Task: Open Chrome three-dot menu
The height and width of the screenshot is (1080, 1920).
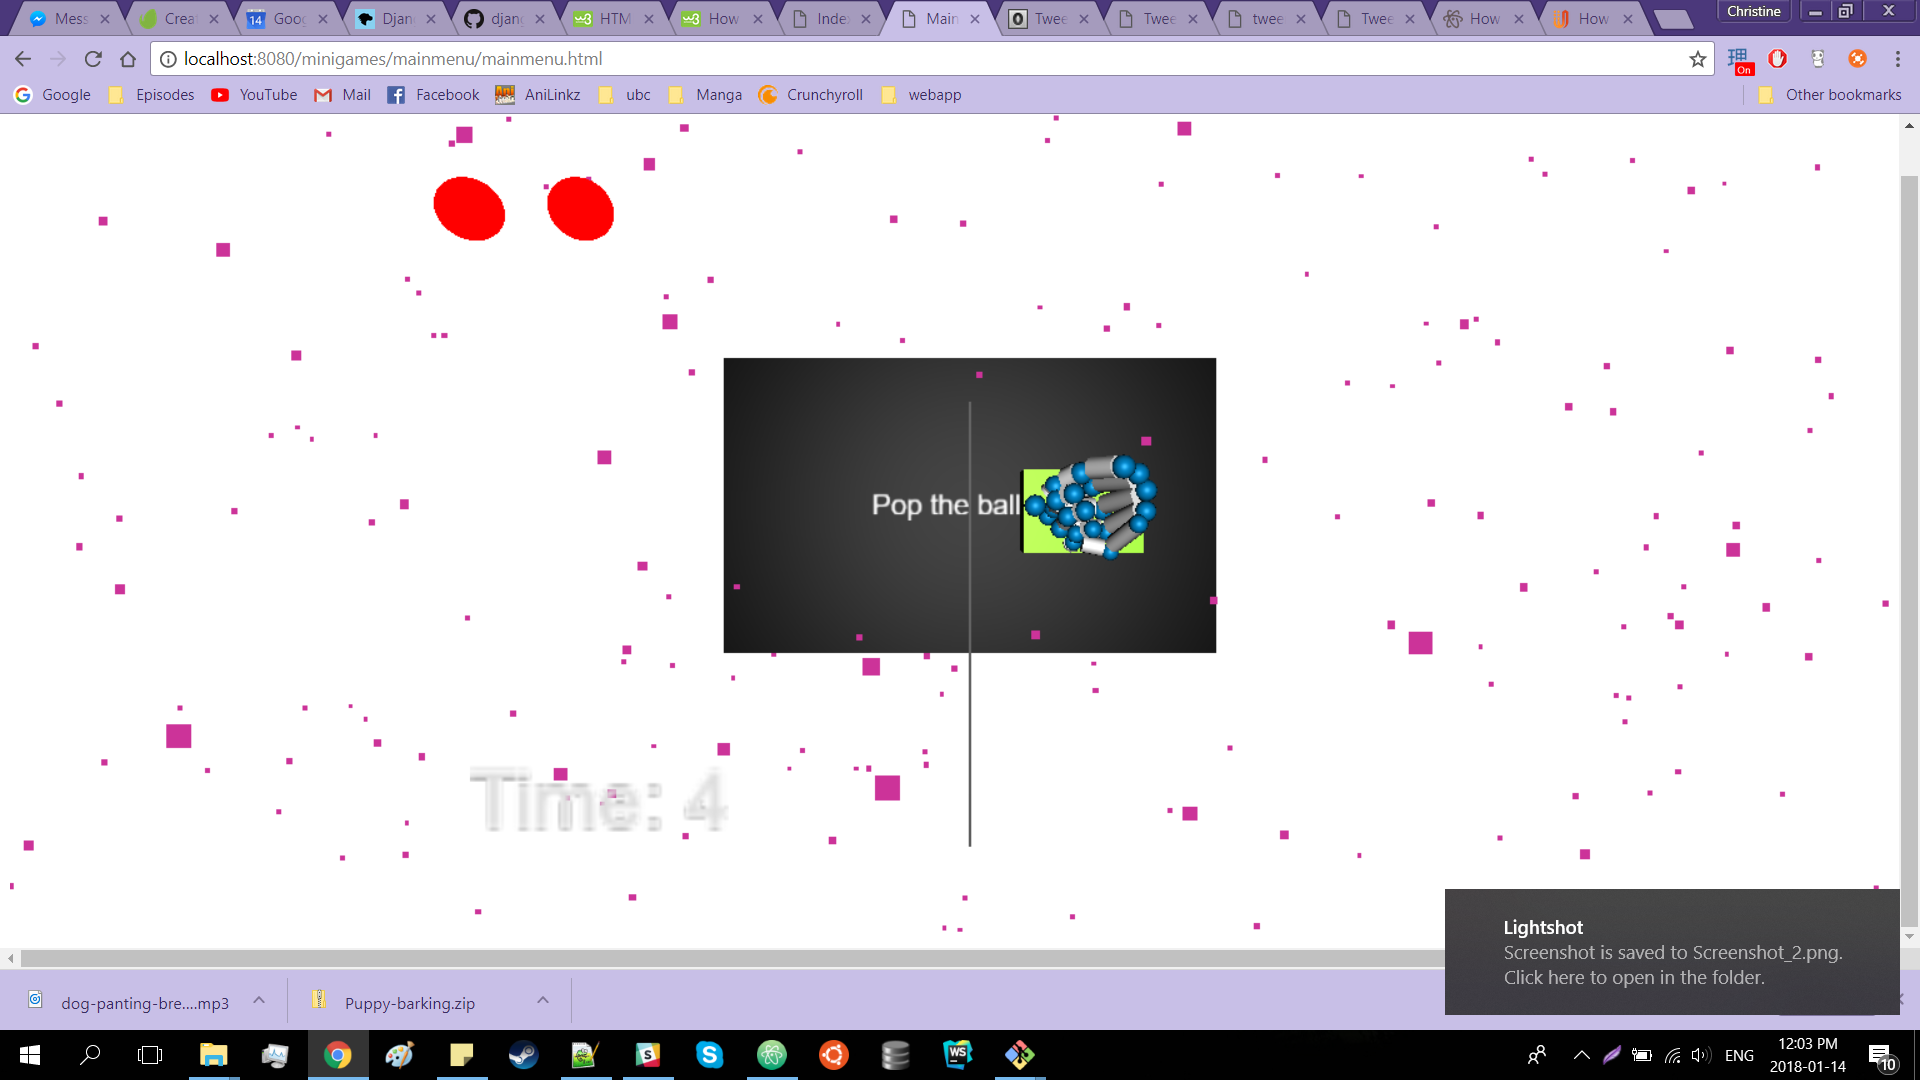Action: point(1897,59)
